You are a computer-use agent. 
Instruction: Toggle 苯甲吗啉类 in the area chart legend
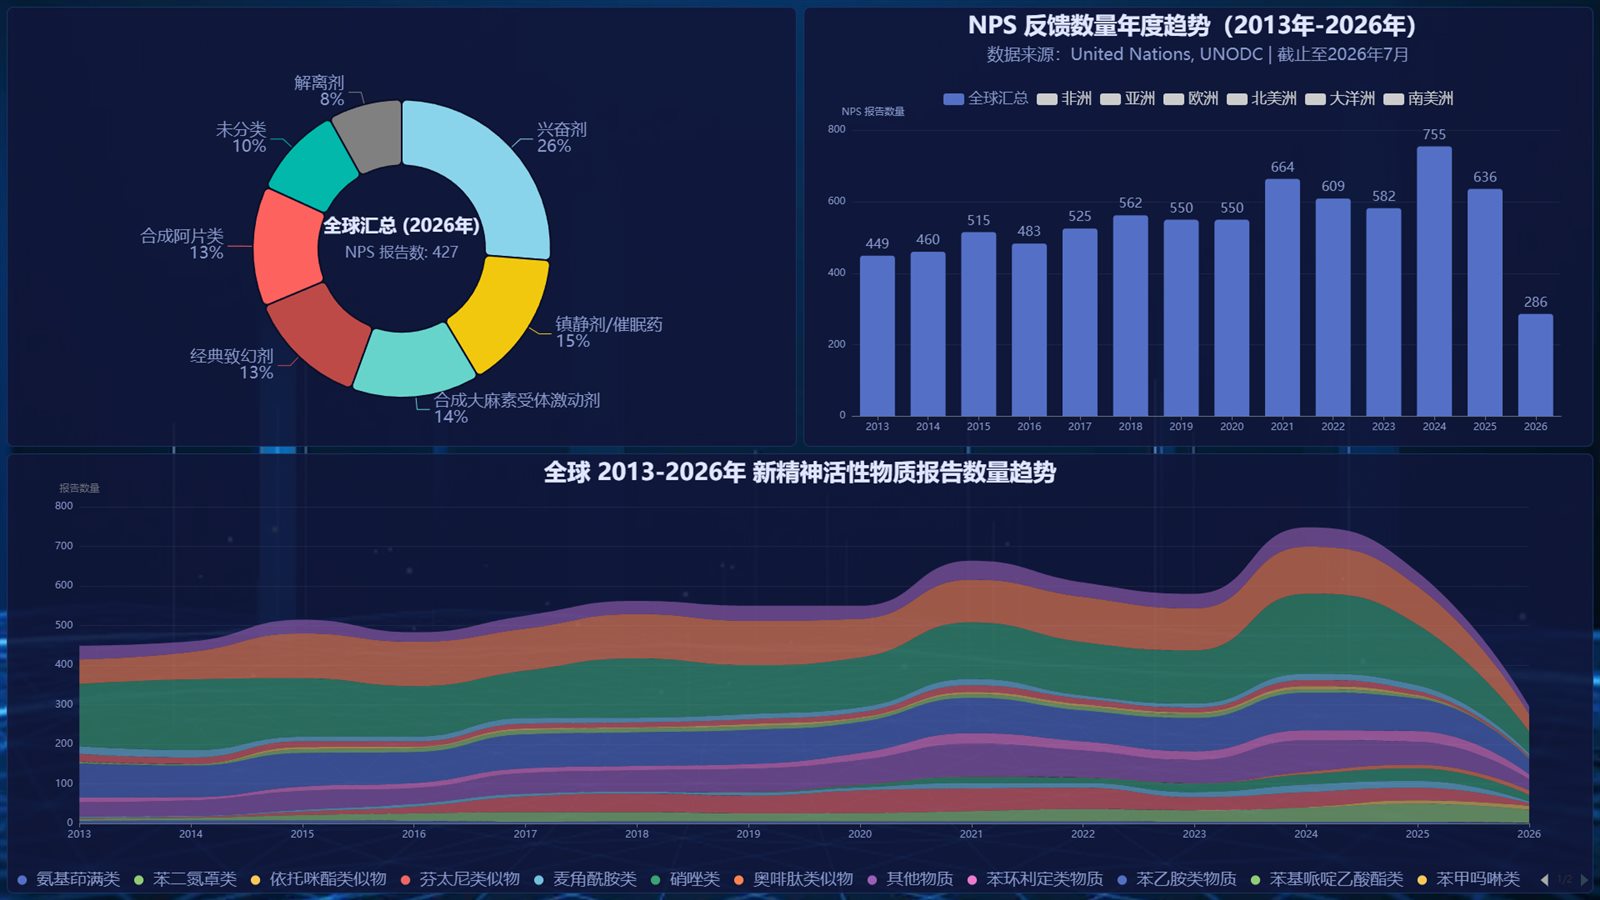pyautogui.click(x=1468, y=879)
